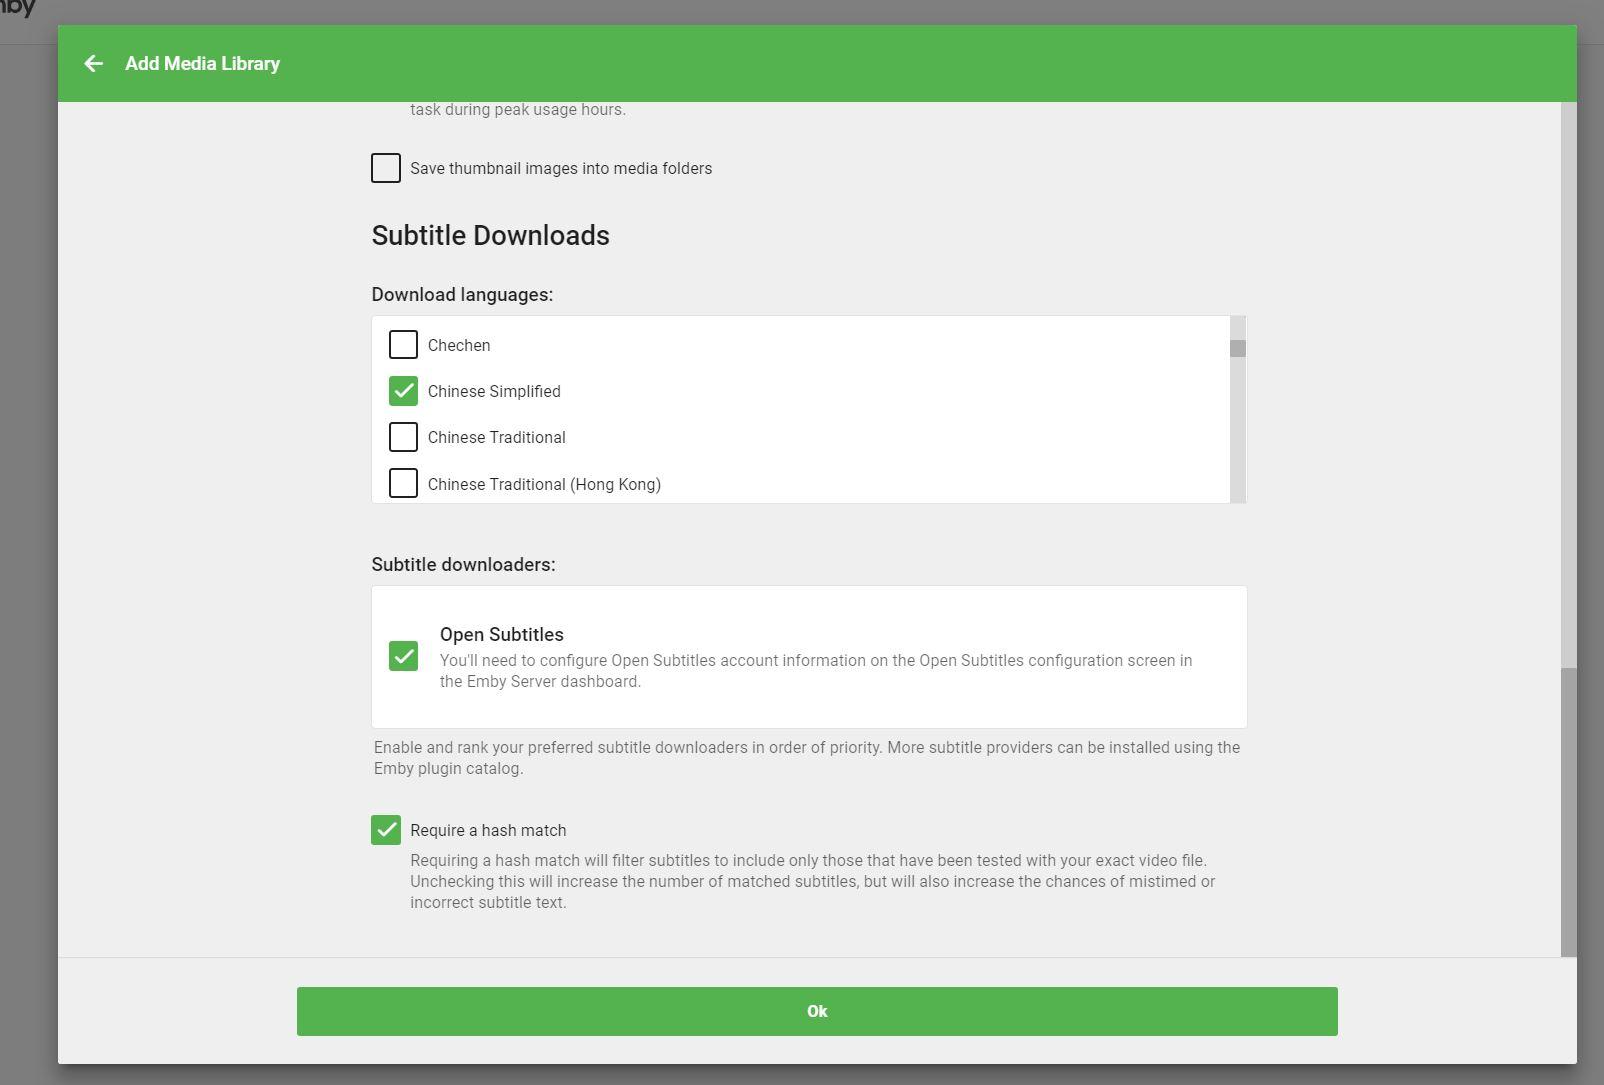Click the Add Media Library header title
The height and width of the screenshot is (1085, 1604).
(x=202, y=64)
